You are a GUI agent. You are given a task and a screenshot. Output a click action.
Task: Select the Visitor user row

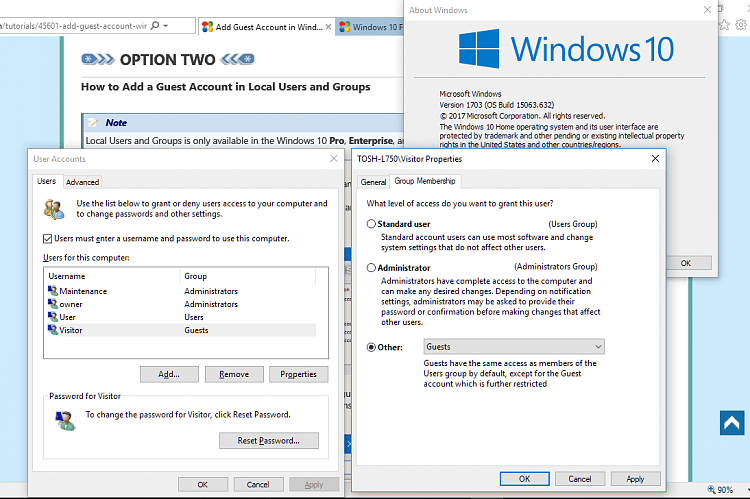[182, 330]
